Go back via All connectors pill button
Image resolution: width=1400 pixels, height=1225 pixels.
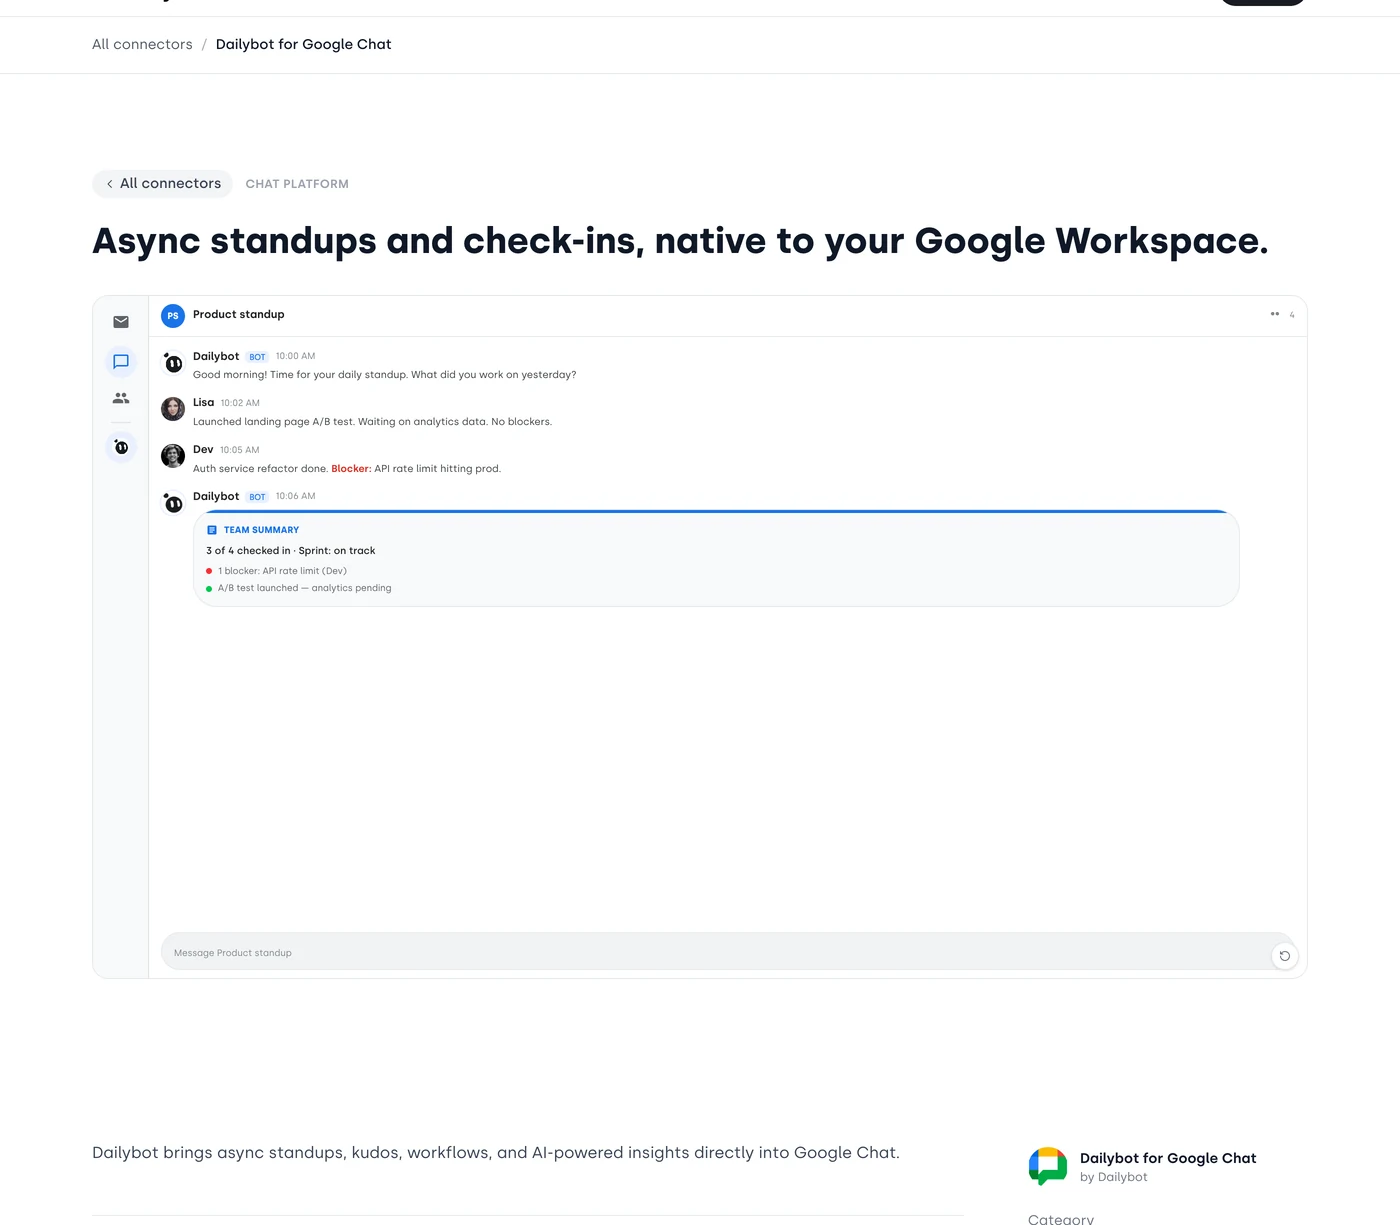tap(163, 184)
